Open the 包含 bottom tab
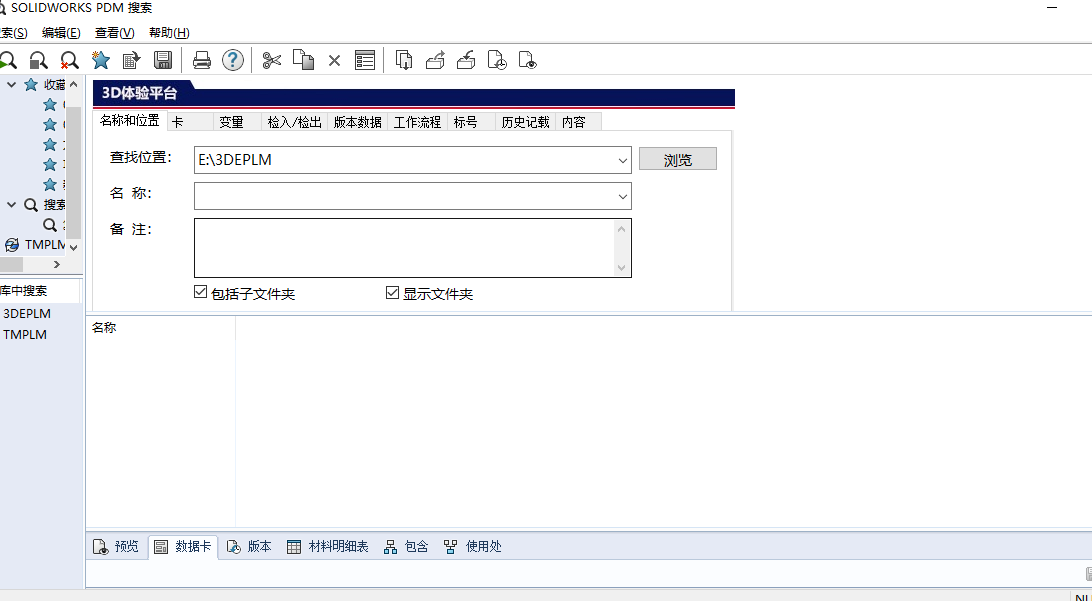The image size is (1092, 601). click(406, 547)
